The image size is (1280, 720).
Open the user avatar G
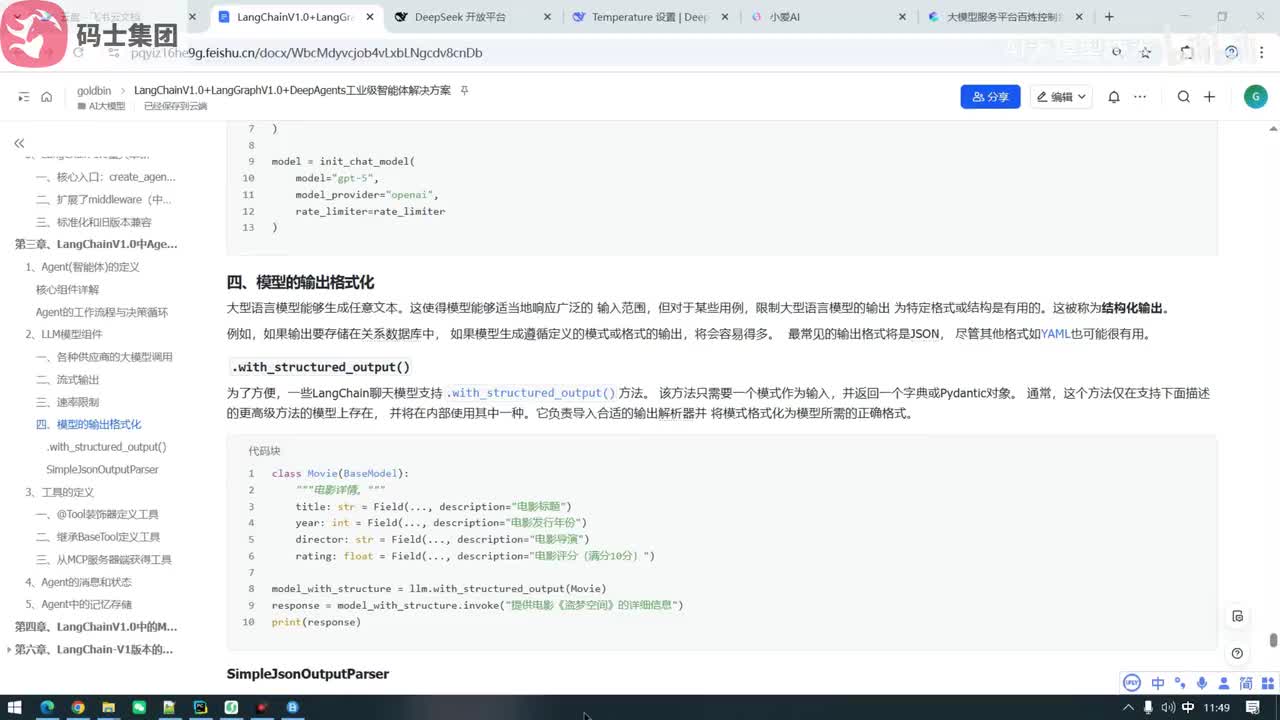tap(1256, 97)
